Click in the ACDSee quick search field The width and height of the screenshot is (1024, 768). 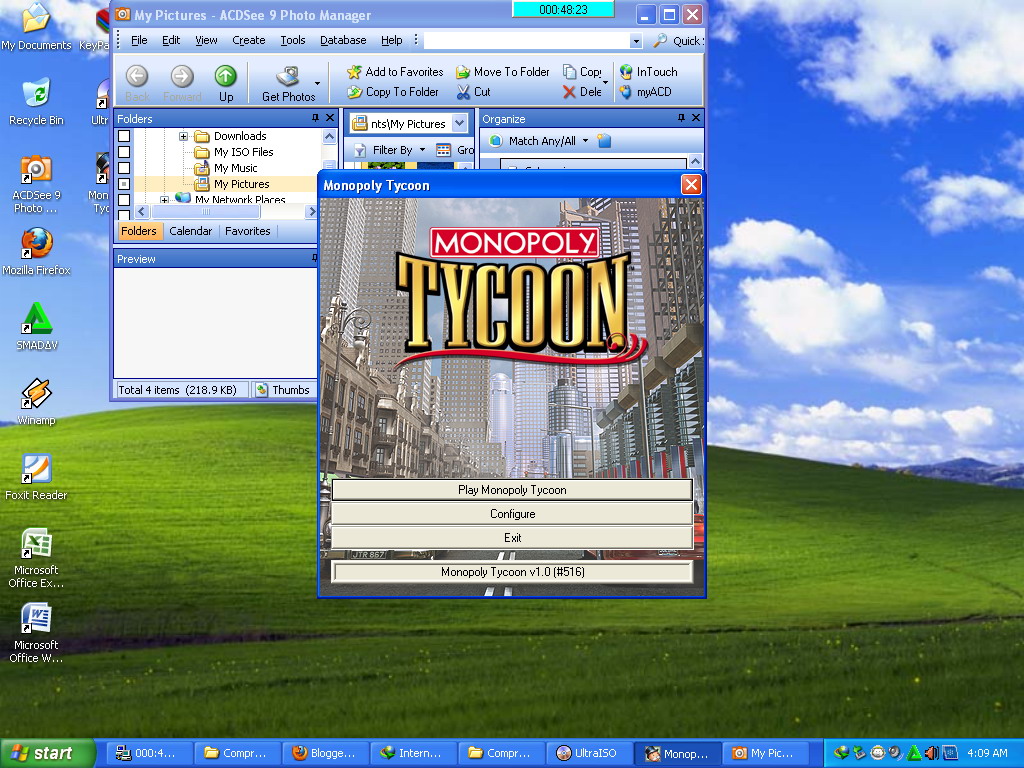click(526, 41)
